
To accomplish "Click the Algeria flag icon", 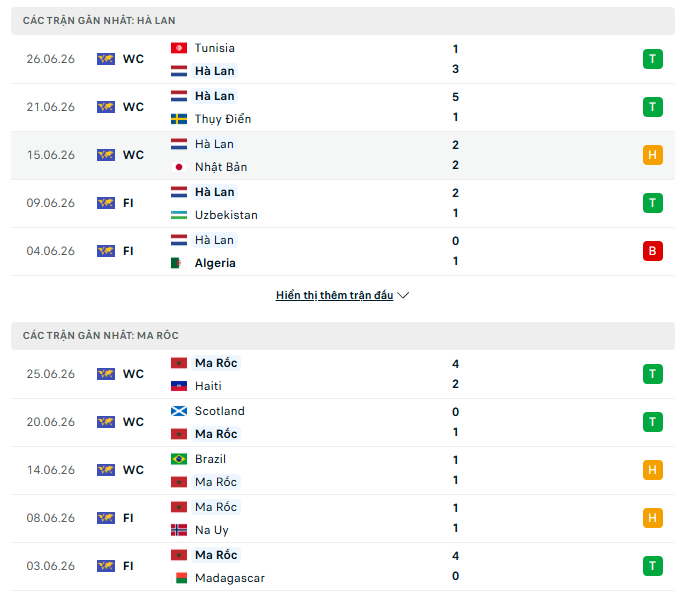I will [179, 263].
